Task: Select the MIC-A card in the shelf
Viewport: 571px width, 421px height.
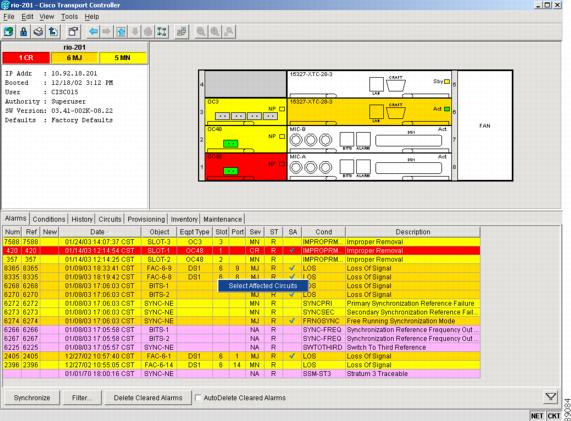Action: (x=369, y=167)
